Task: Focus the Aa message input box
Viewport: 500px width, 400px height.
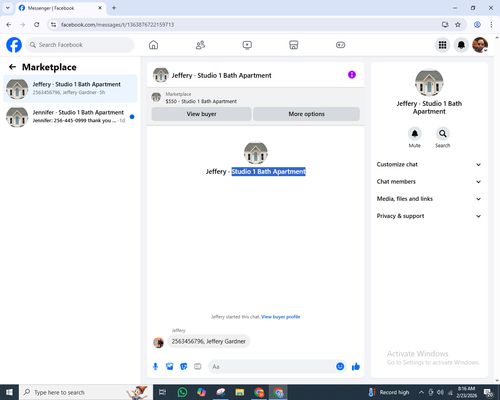Action: tap(273, 367)
